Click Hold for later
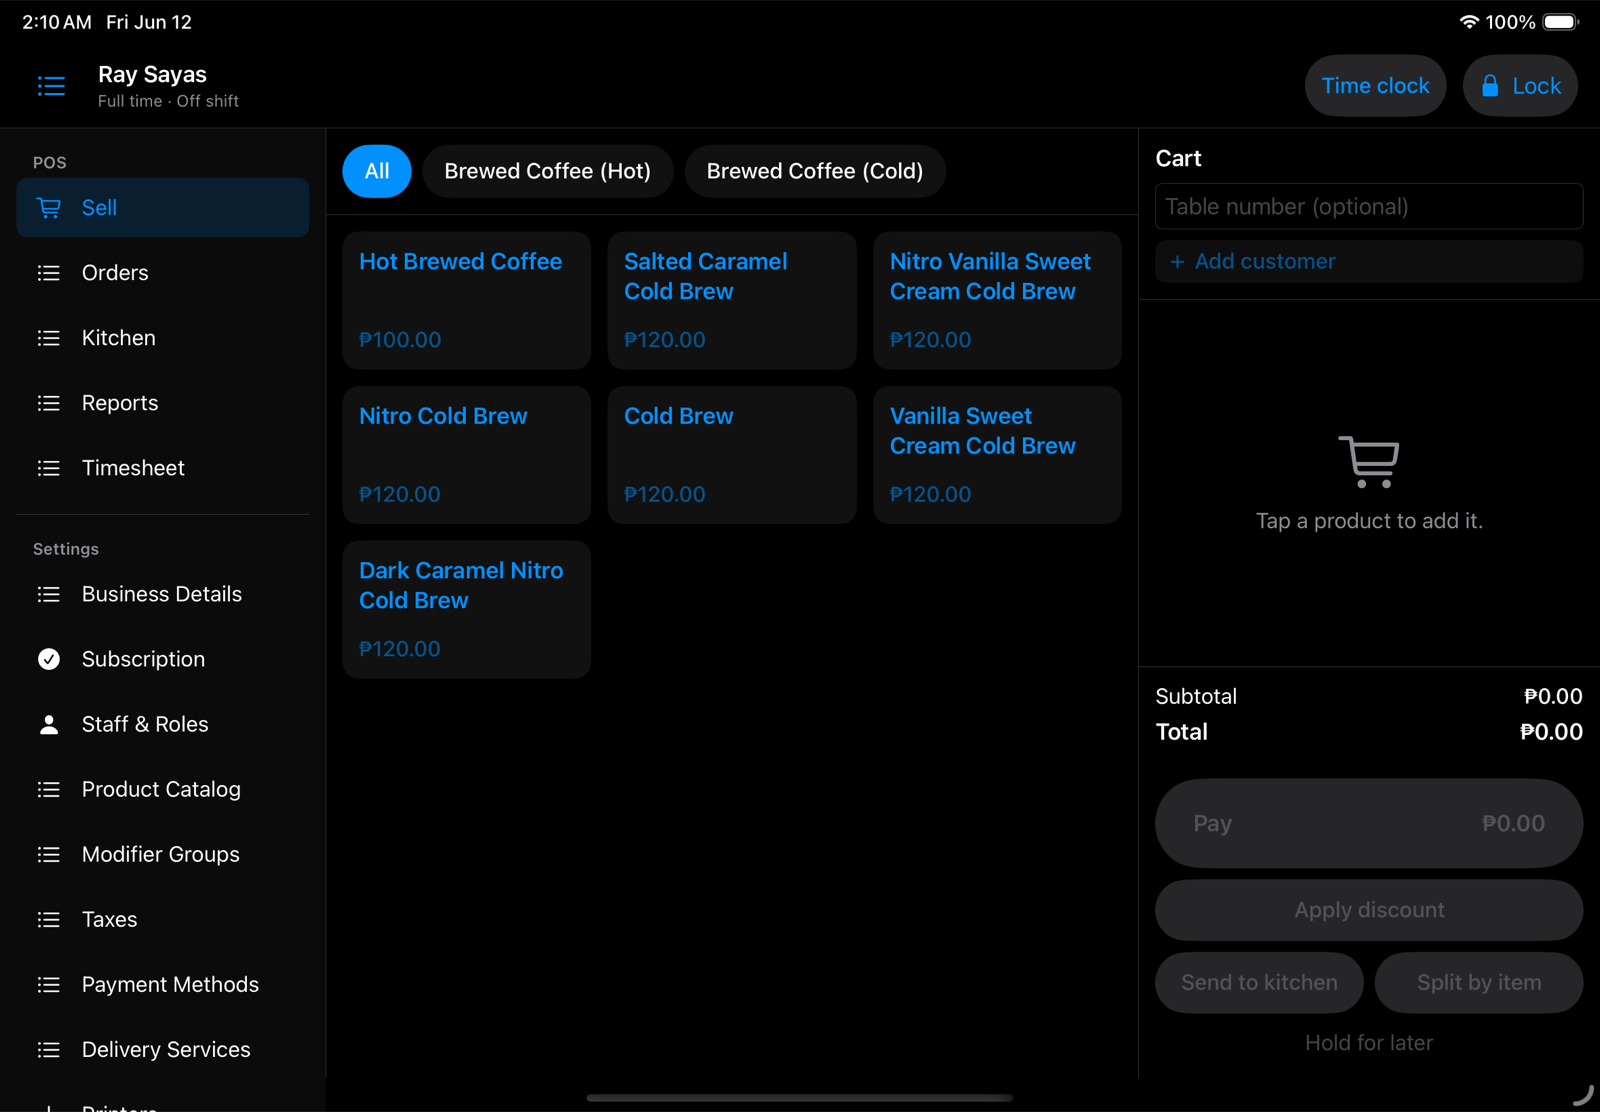 (1369, 1043)
